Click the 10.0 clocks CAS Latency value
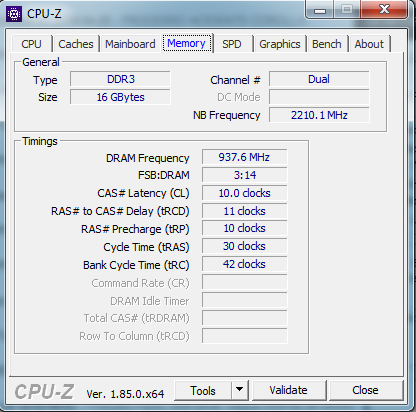 [x=244, y=193]
